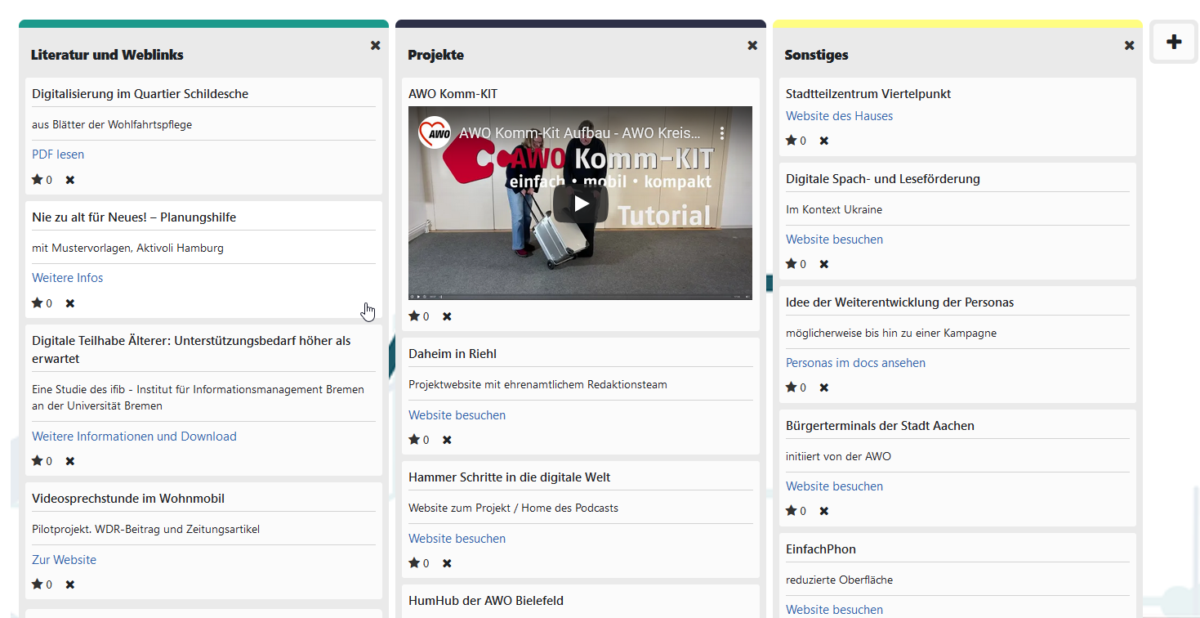This screenshot has width=1200, height=618.
Task: Remove the Projekte column
Action: [752, 45]
